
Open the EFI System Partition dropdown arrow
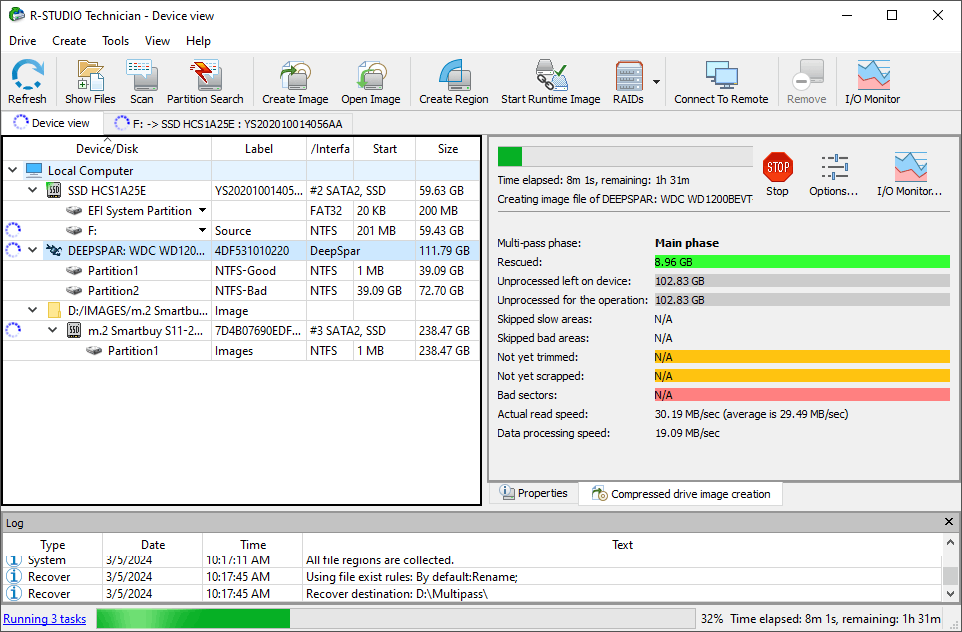point(202,210)
